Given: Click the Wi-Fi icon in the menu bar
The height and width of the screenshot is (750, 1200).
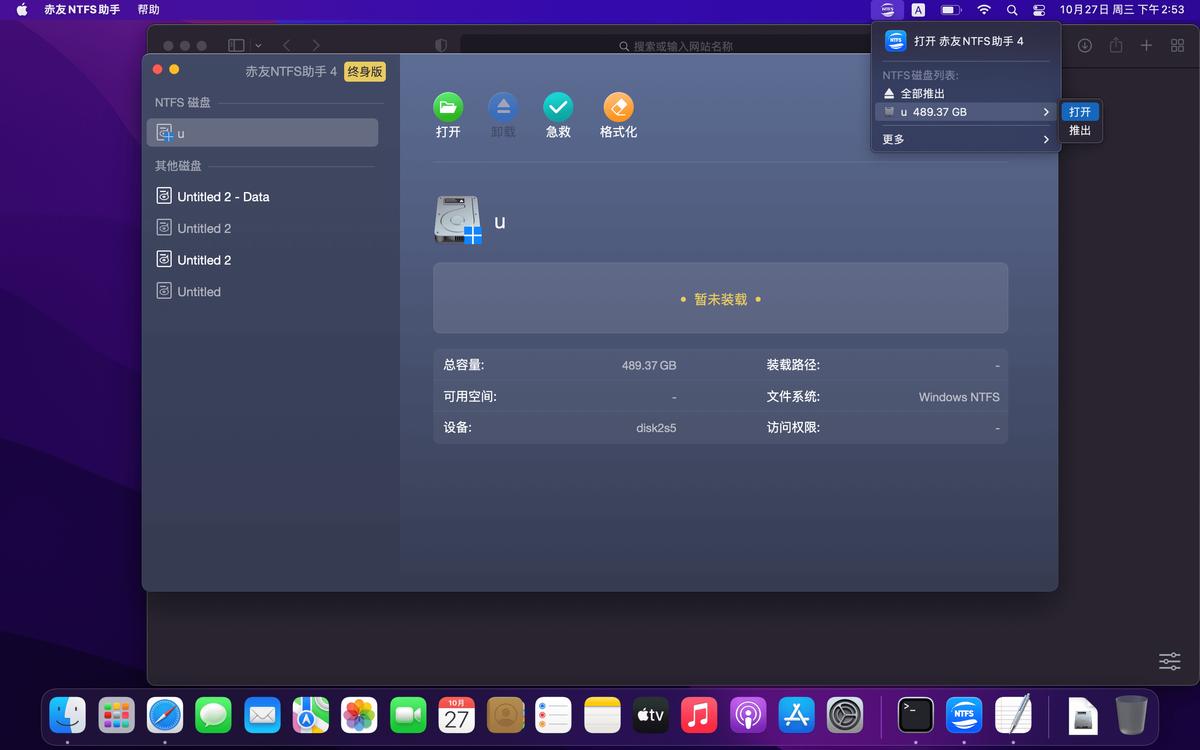Looking at the screenshot, I should coord(983,10).
